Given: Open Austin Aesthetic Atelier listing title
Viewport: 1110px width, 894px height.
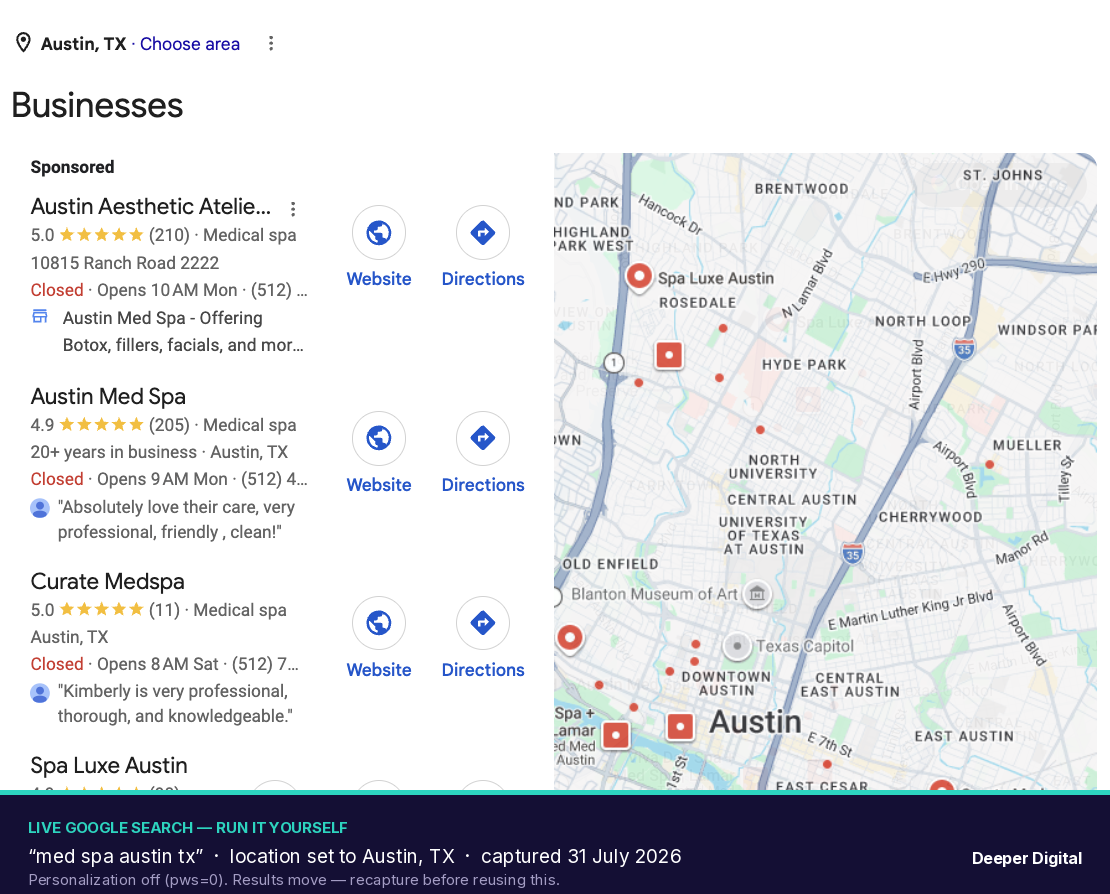Looking at the screenshot, I should [151, 206].
